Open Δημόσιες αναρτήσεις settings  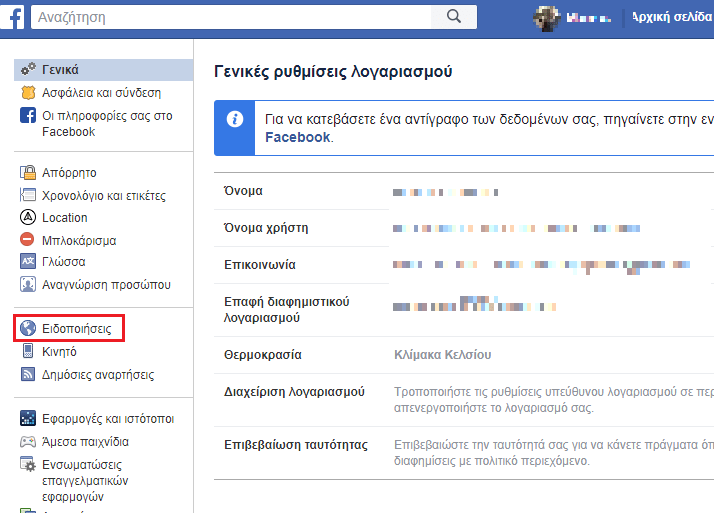98,375
